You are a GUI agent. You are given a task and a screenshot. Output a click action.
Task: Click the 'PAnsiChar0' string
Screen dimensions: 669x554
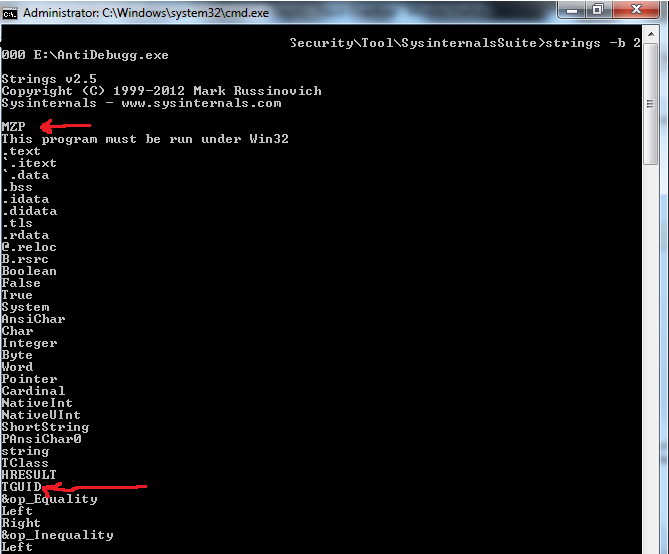41,439
